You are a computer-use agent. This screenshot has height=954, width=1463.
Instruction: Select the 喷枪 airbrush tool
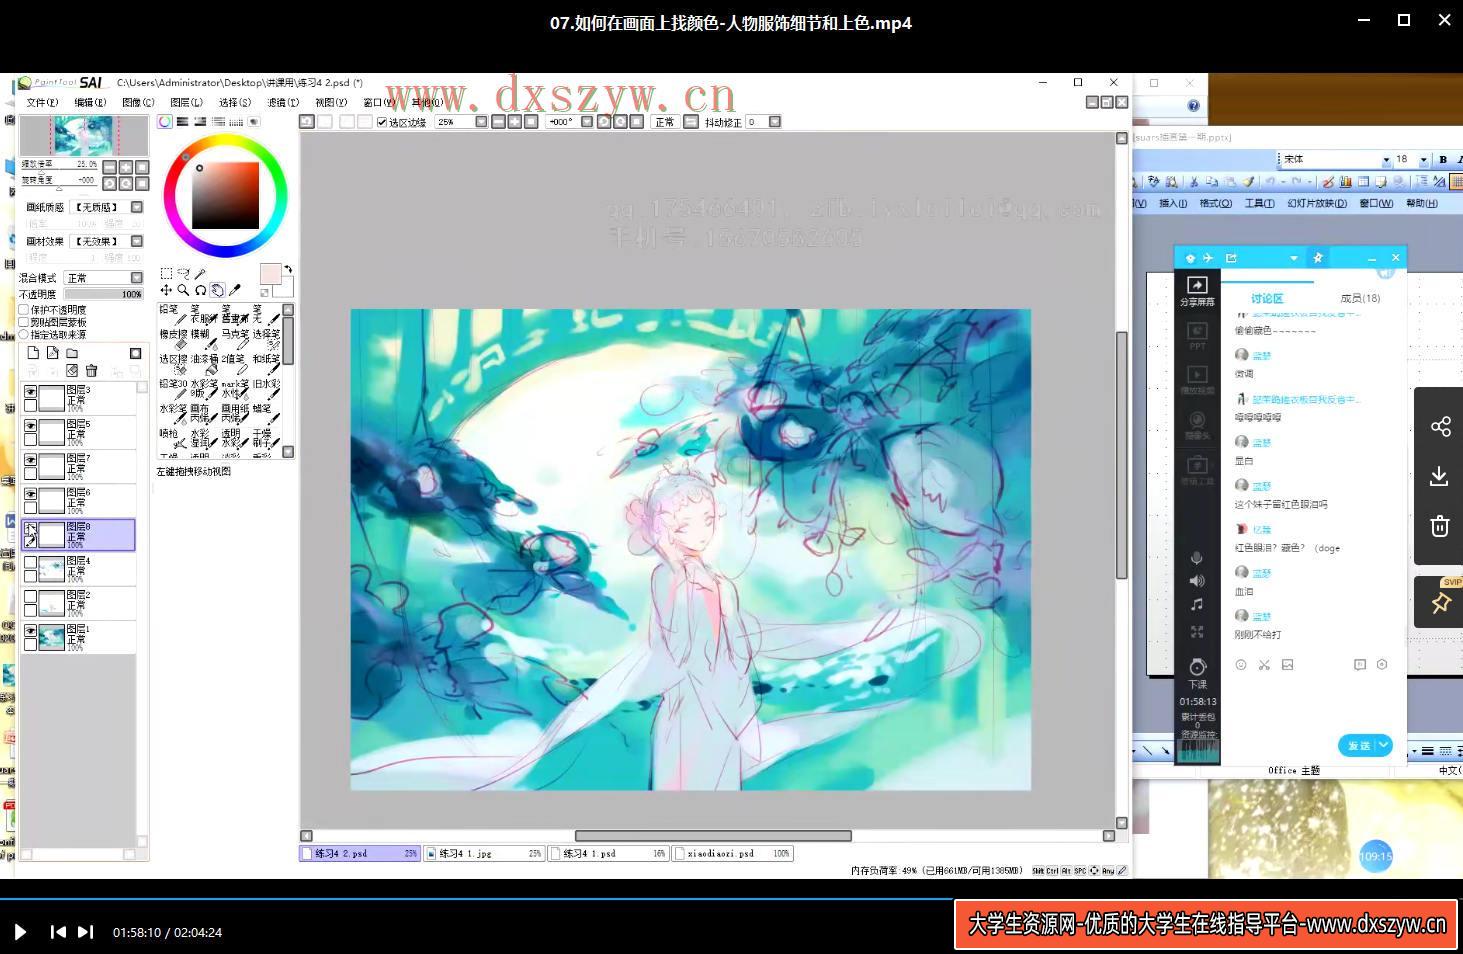coord(171,438)
